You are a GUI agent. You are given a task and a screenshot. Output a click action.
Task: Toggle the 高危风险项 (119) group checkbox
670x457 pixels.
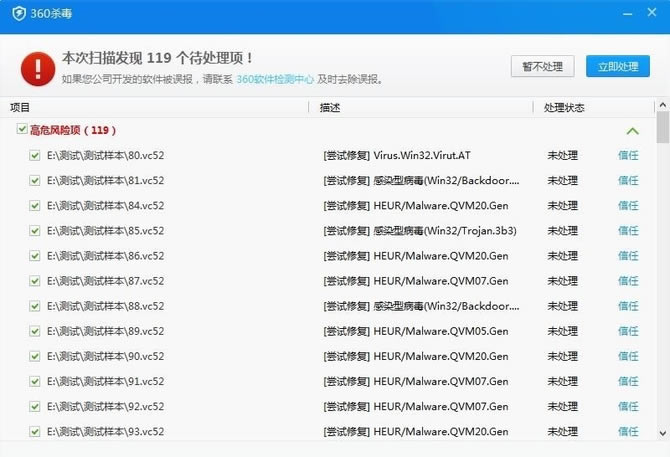(22, 129)
